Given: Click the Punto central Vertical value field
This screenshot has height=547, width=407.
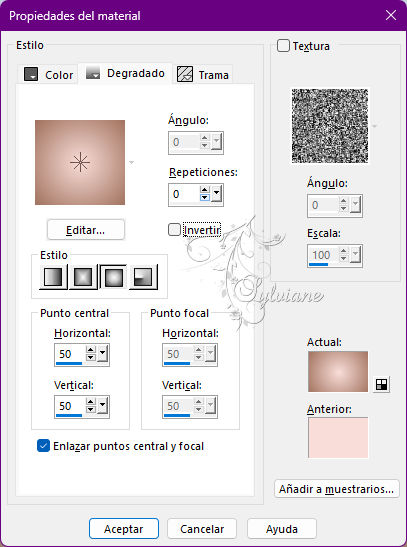Looking at the screenshot, I should point(69,406).
